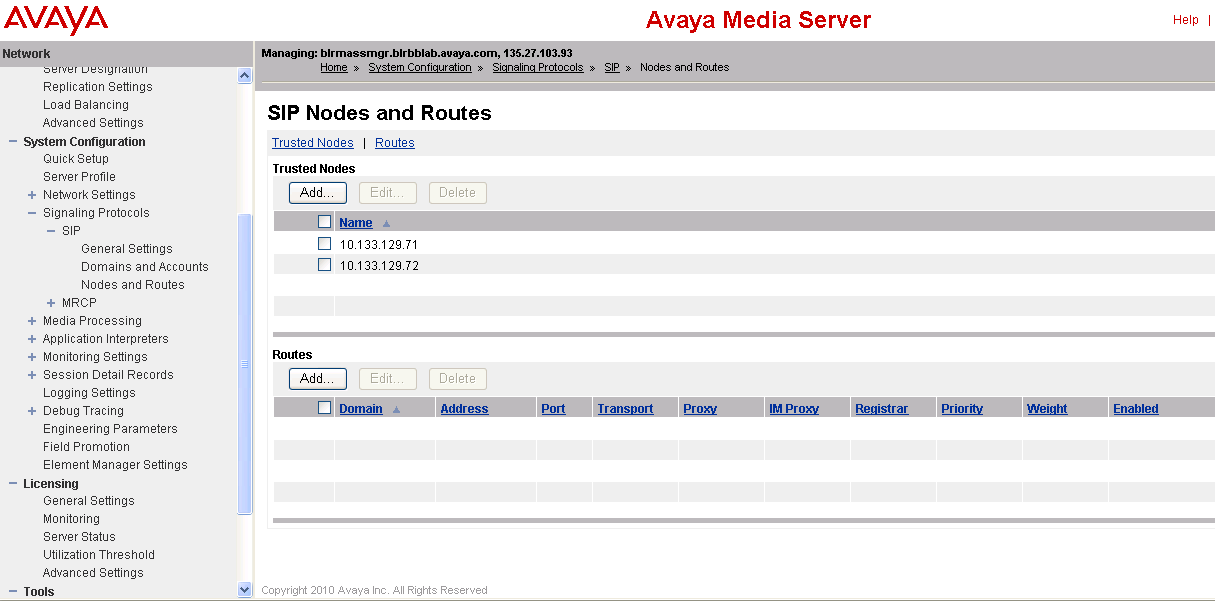This screenshot has height=601, width=1215.
Task: Open Signaling Protocols breadcrumb link
Action: (538, 68)
